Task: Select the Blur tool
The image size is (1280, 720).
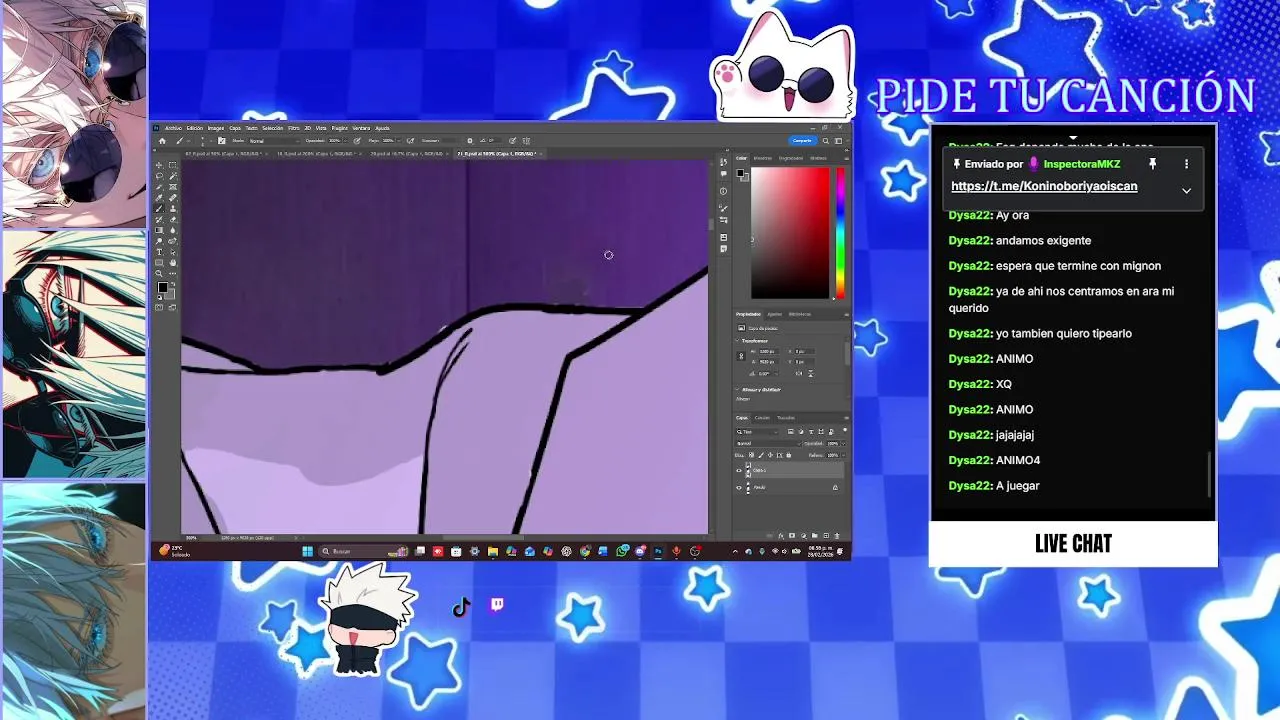Action: (x=173, y=230)
